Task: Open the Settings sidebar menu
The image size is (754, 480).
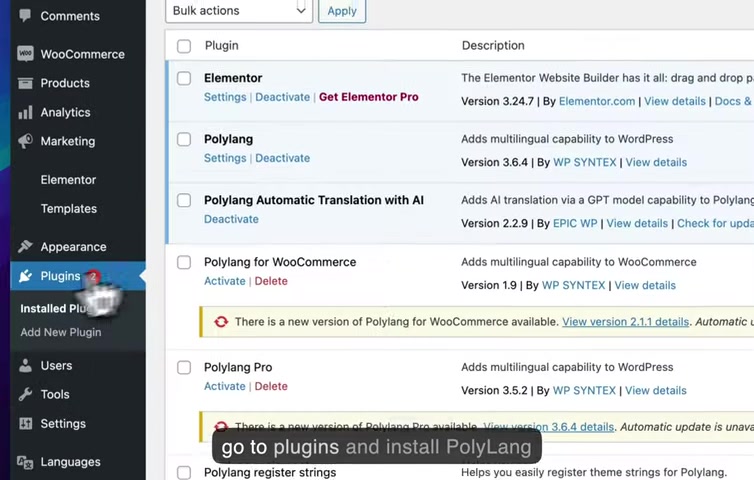Action: (x=63, y=423)
